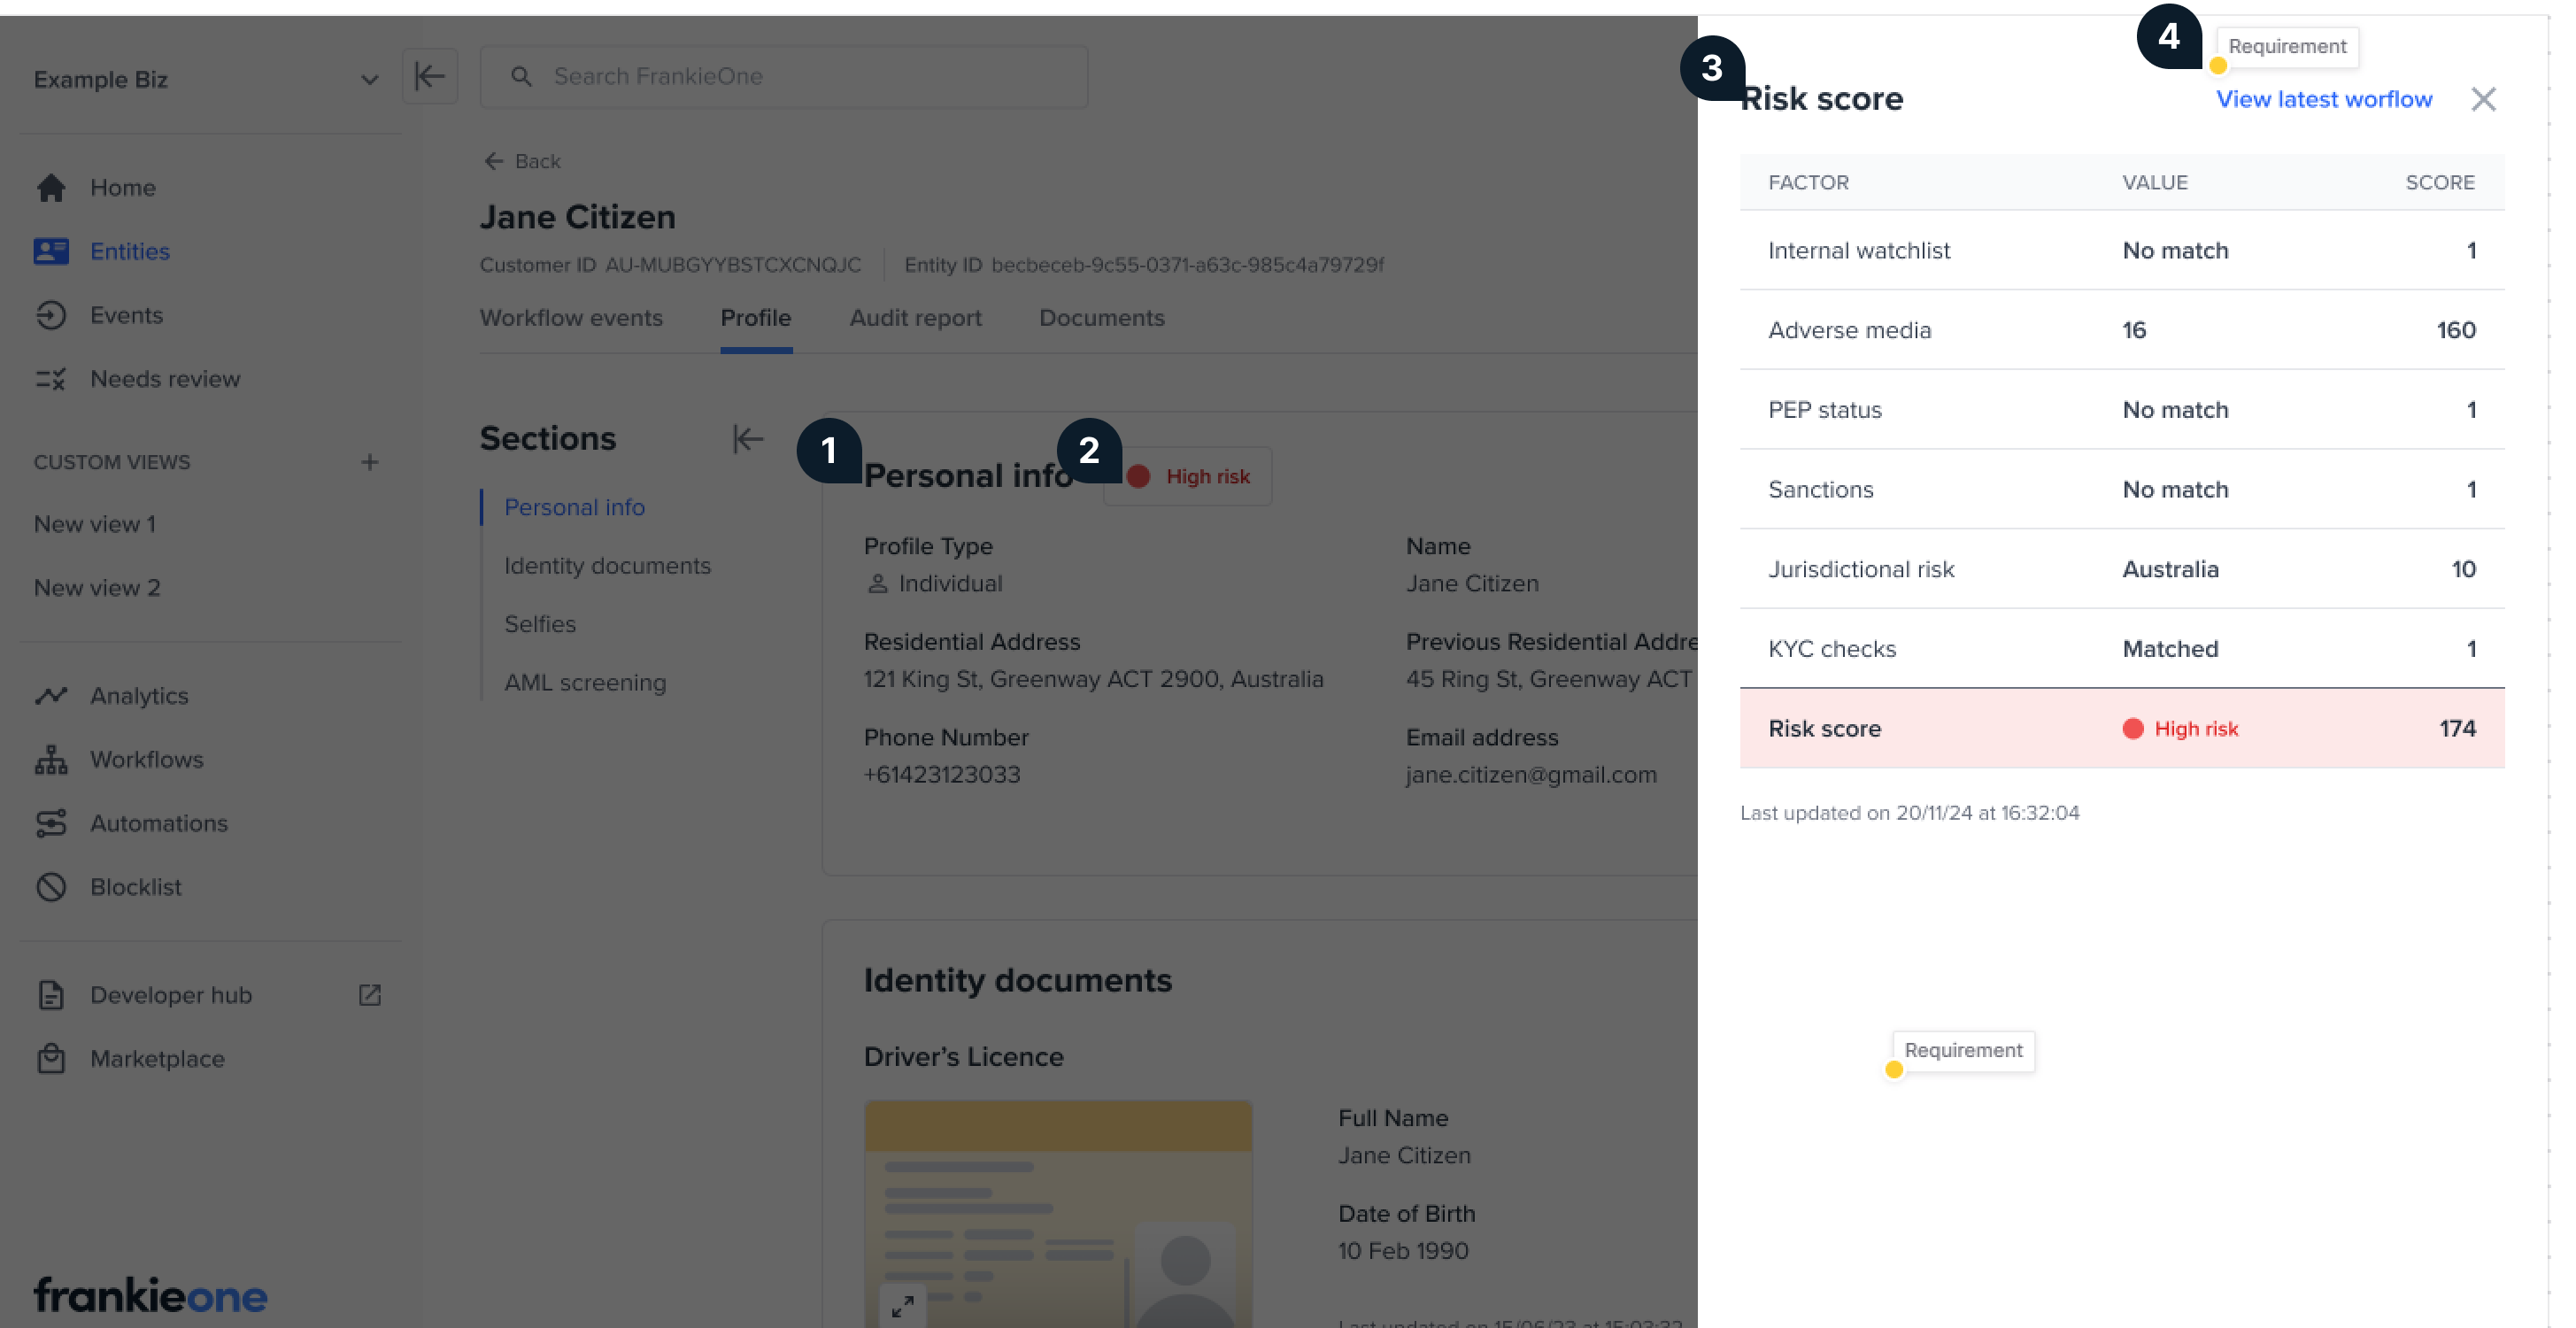Click the Jurisdictional risk value Australia
2576x1328 pixels.
2171,569
